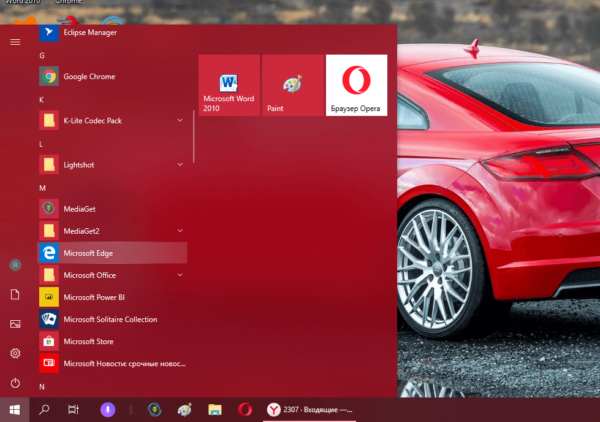Open Settings gear in Start sidebar

(x=15, y=353)
